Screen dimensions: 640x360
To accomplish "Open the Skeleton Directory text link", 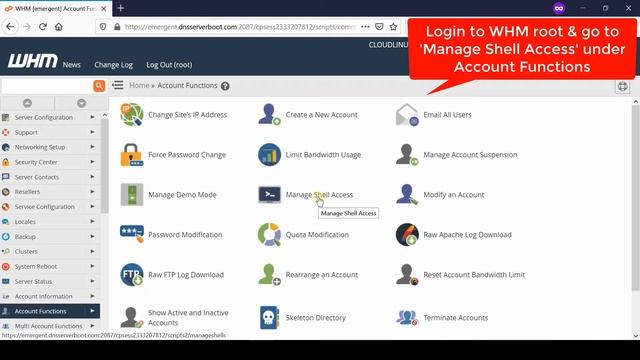I will [316, 318].
